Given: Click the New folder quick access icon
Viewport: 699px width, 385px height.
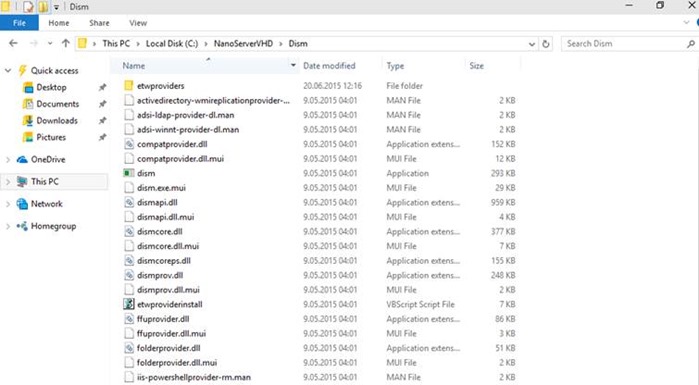Looking at the screenshot, I should click(43, 7).
